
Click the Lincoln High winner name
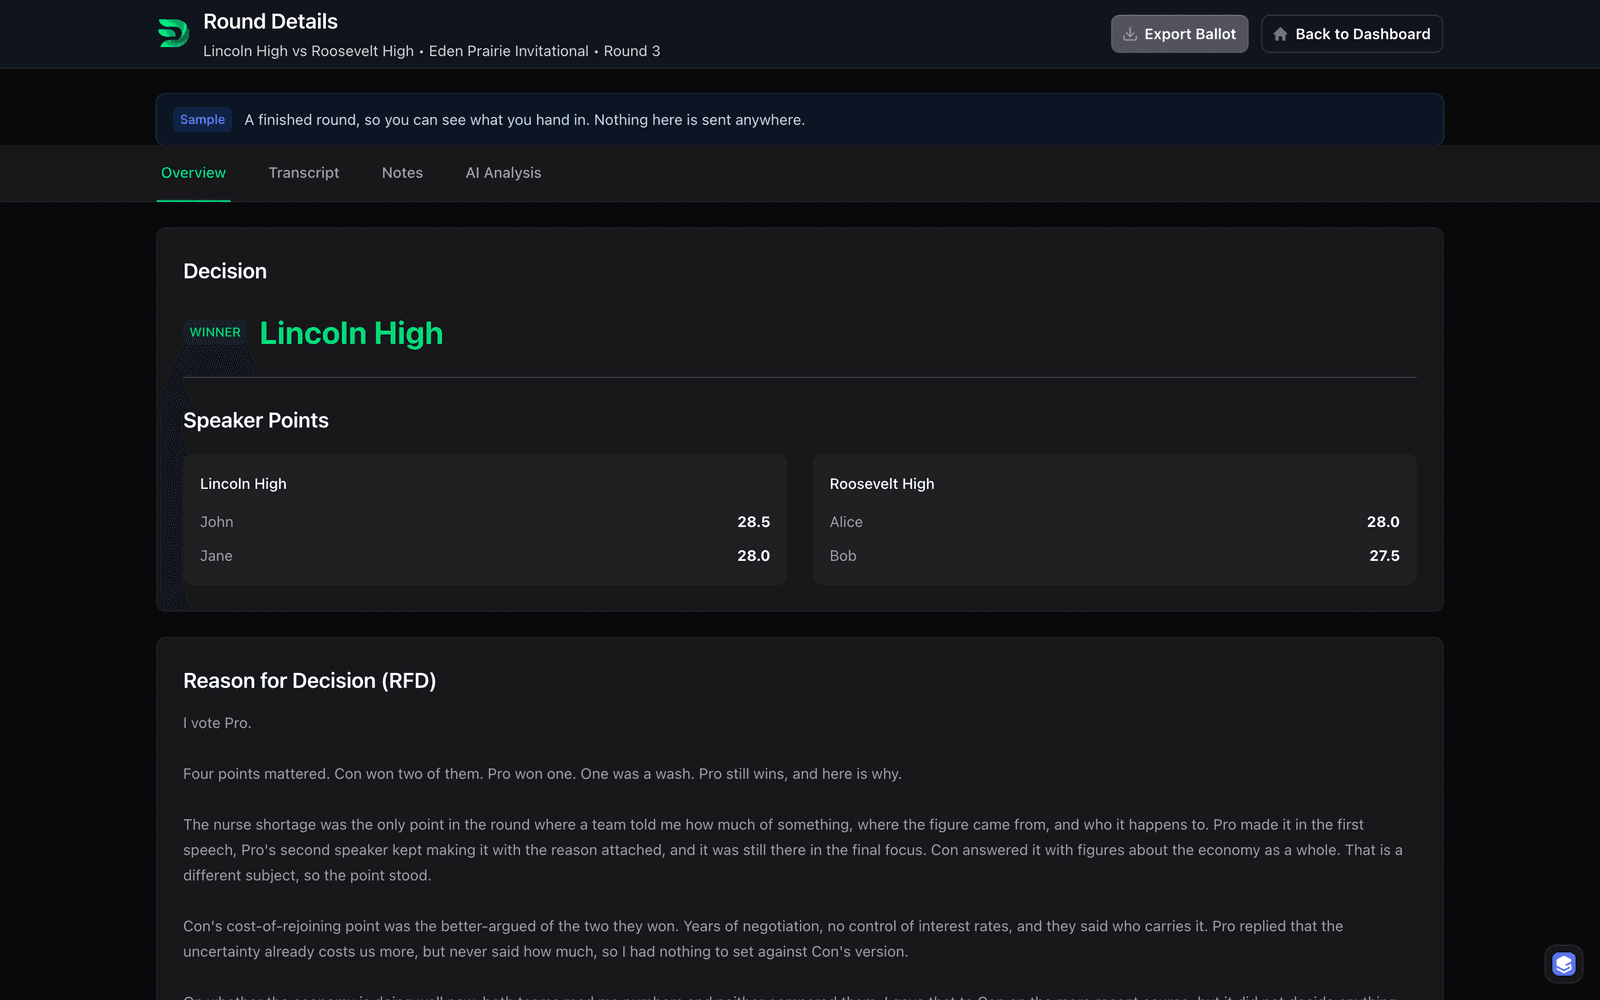pyautogui.click(x=351, y=333)
